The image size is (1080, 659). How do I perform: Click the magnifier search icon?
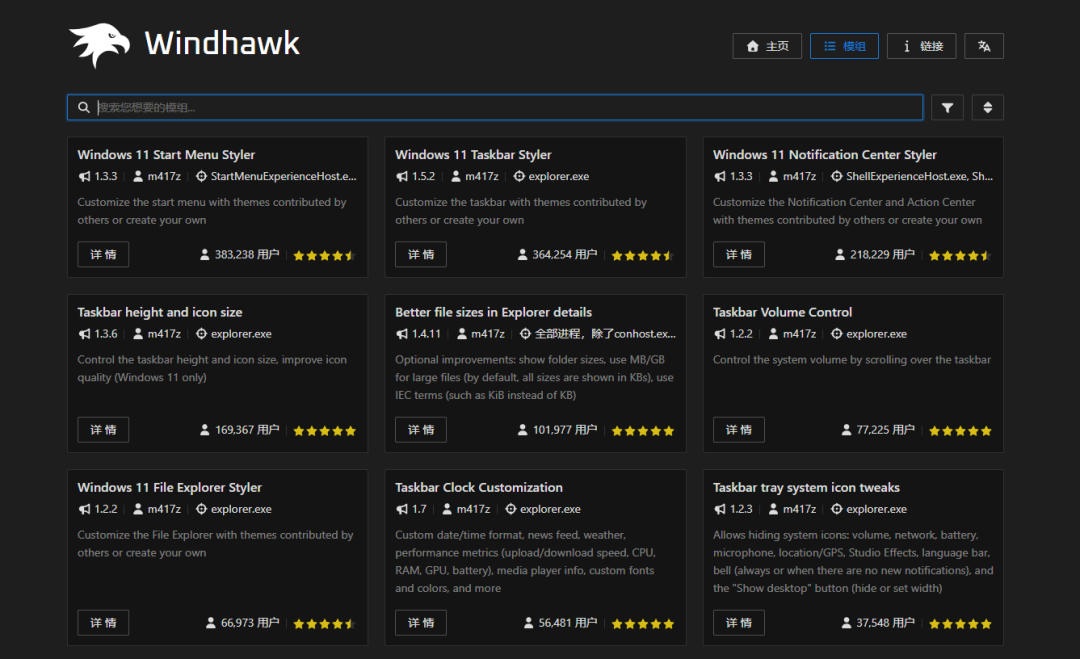83,107
